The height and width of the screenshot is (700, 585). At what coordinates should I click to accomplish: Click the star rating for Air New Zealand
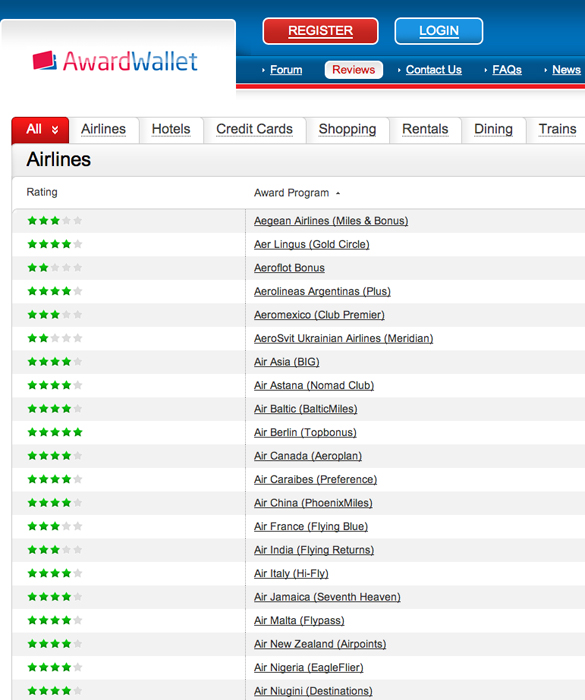point(55,644)
